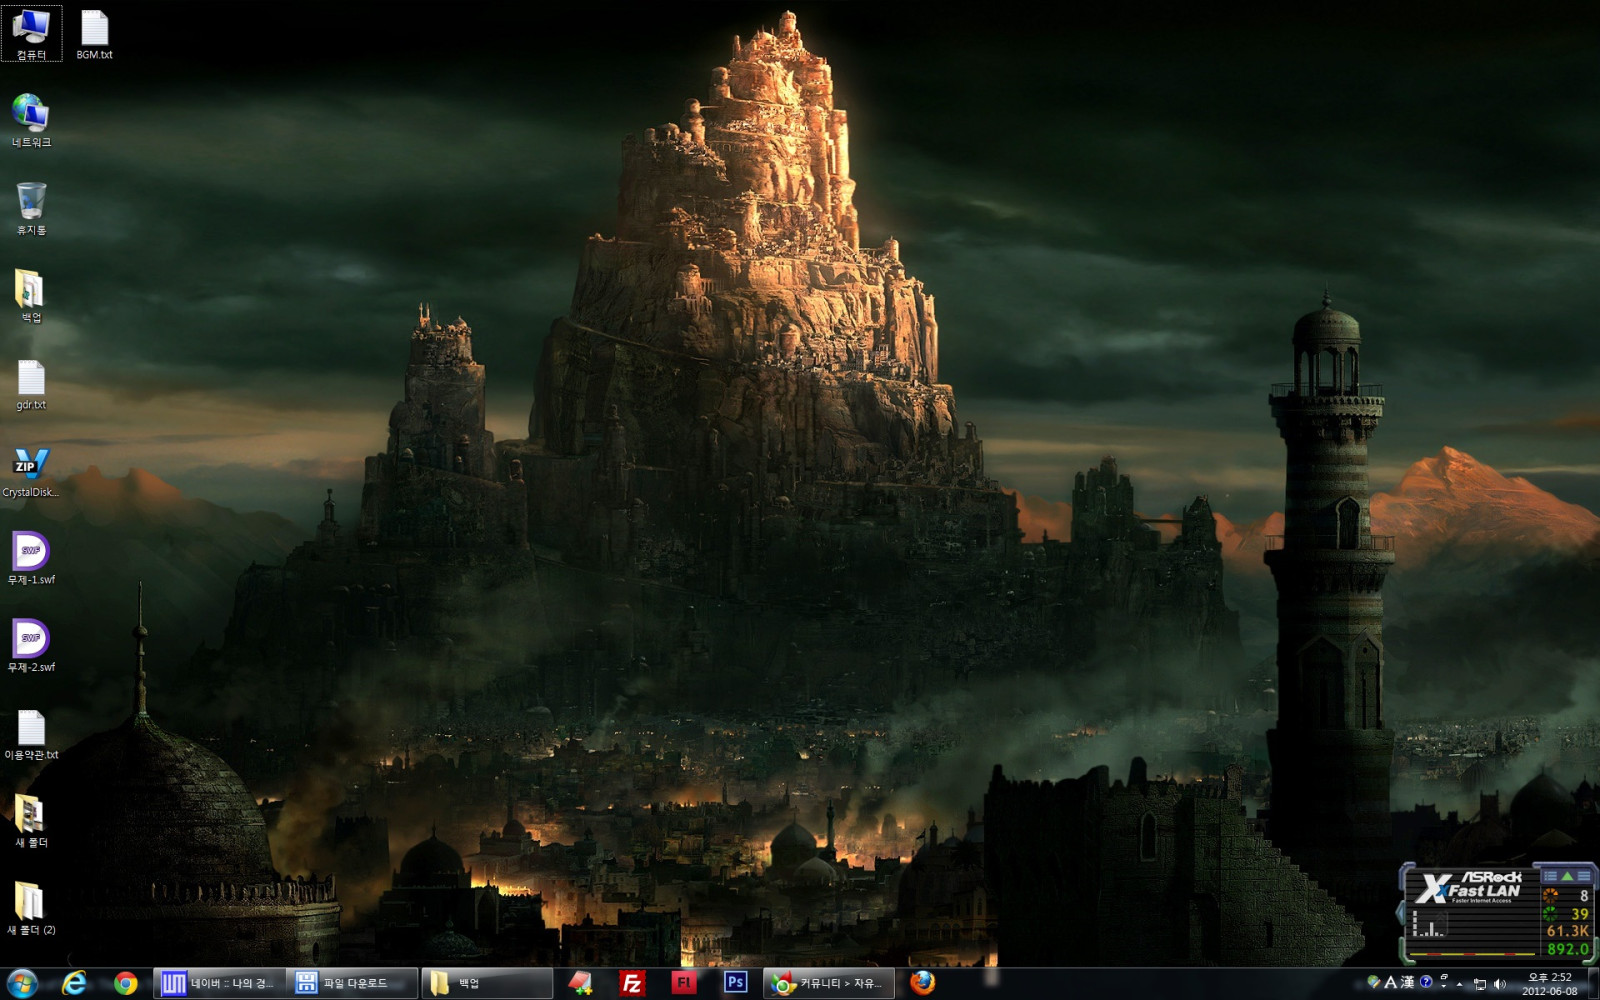Select the BGM.txt file on the desktop

point(94,35)
